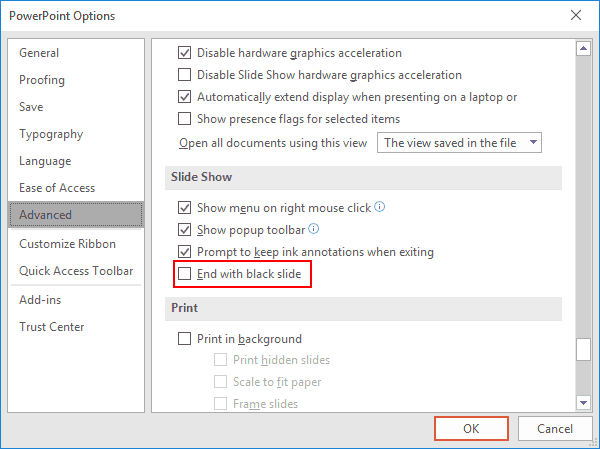
Task: Close the PowerPoint Options dialog
Action: pyautogui.click(x=576, y=15)
